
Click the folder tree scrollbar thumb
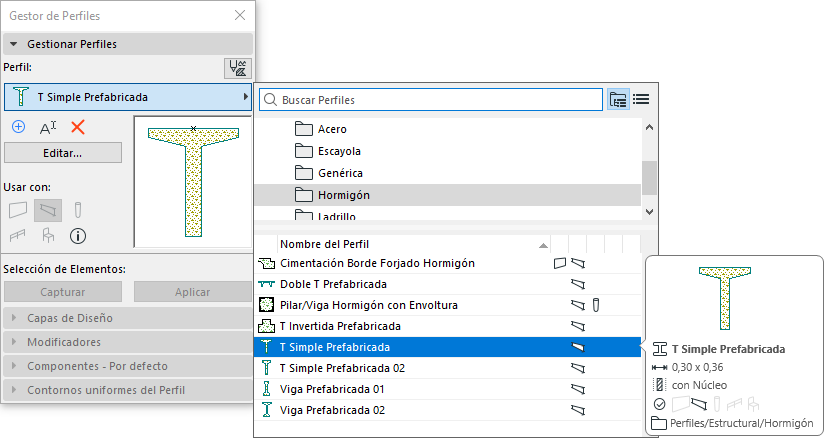tap(649, 178)
